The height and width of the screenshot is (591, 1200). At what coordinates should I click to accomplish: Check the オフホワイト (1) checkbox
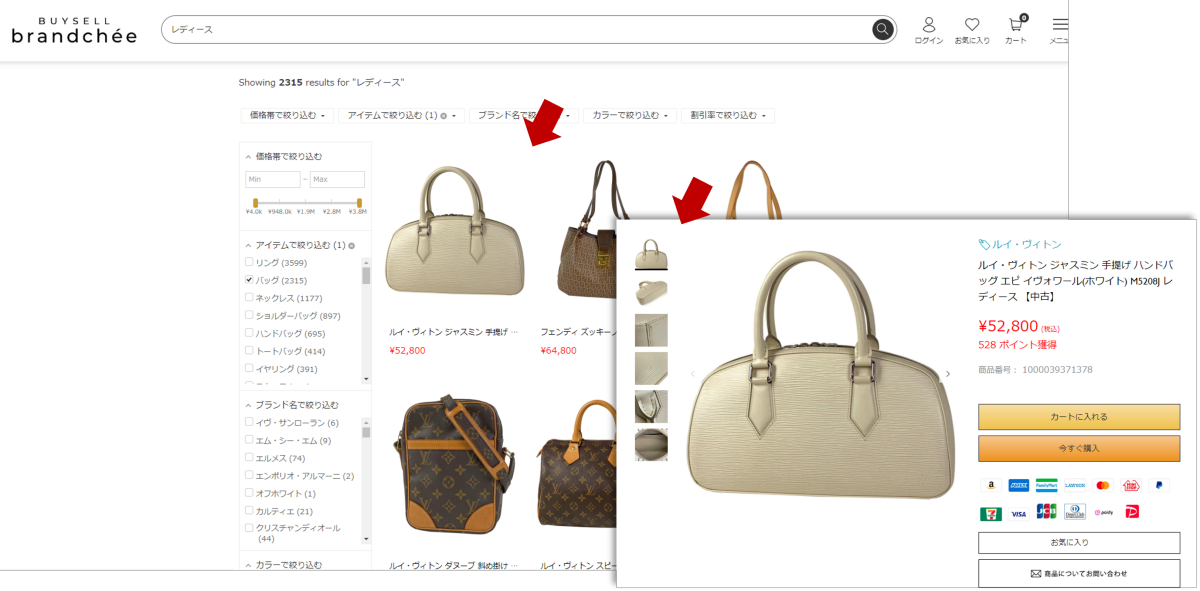[249, 492]
